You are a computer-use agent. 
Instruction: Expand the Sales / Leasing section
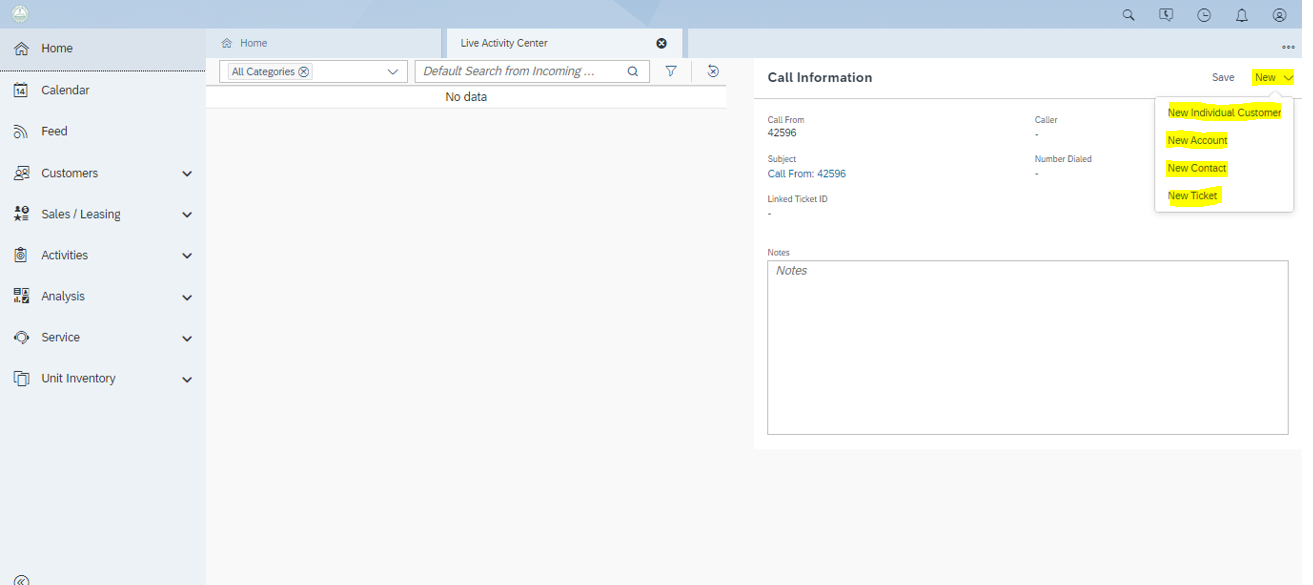pos(186,215)
